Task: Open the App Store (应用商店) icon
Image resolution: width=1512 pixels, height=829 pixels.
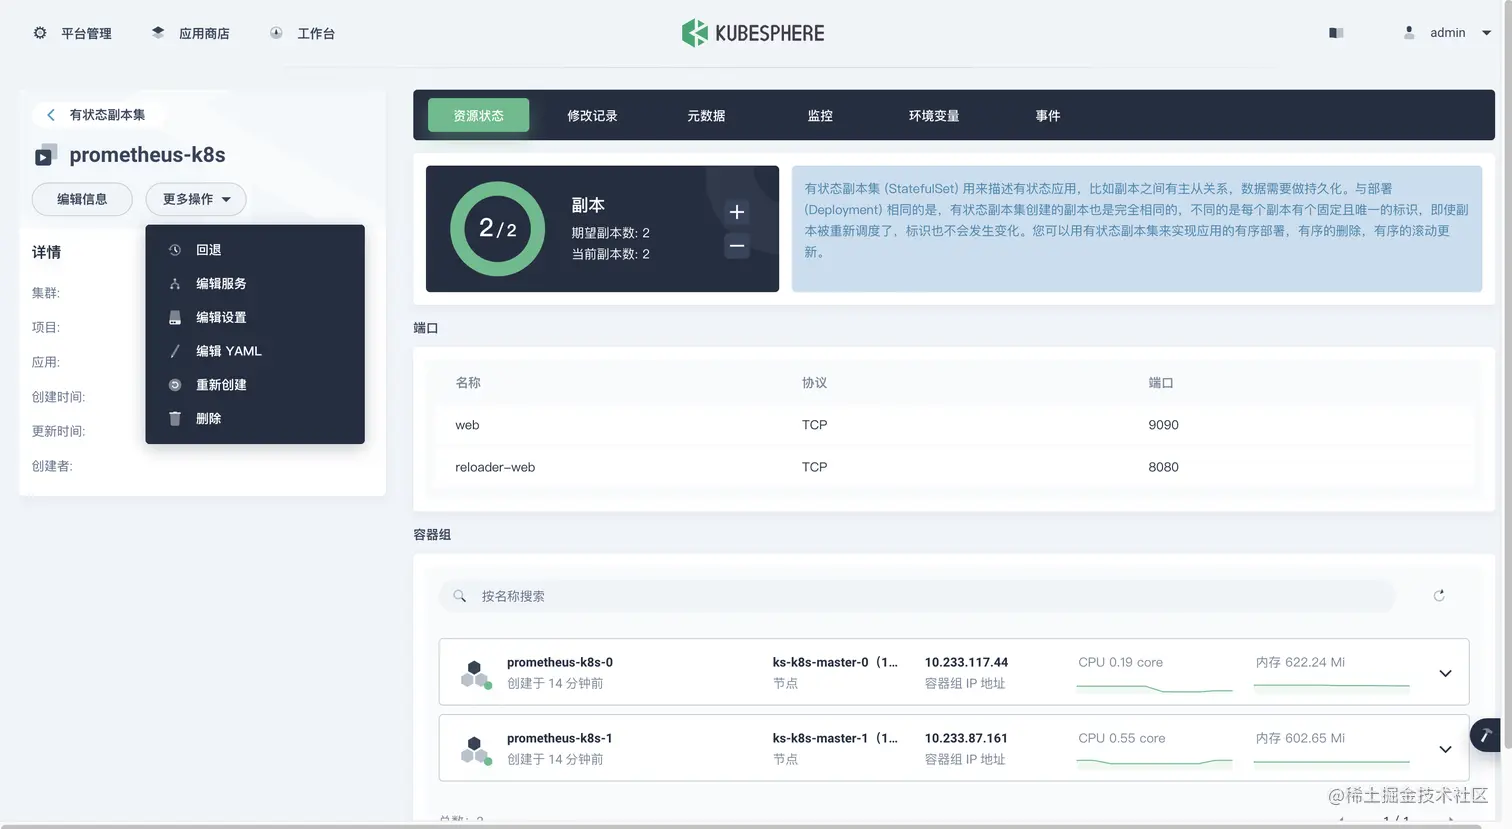Action: [x=158, y=33]
